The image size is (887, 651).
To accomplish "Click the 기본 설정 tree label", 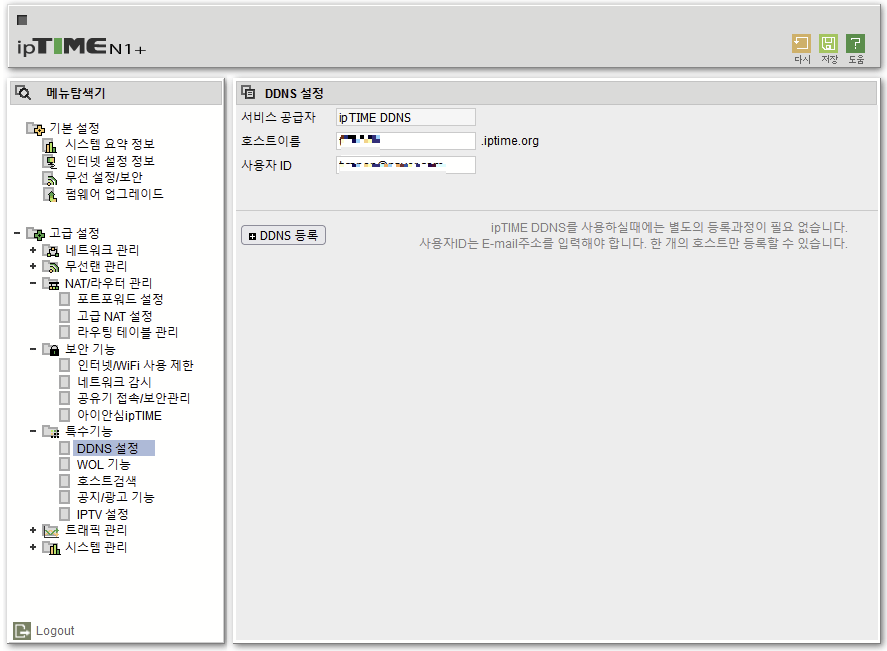I will click(74, 128).
